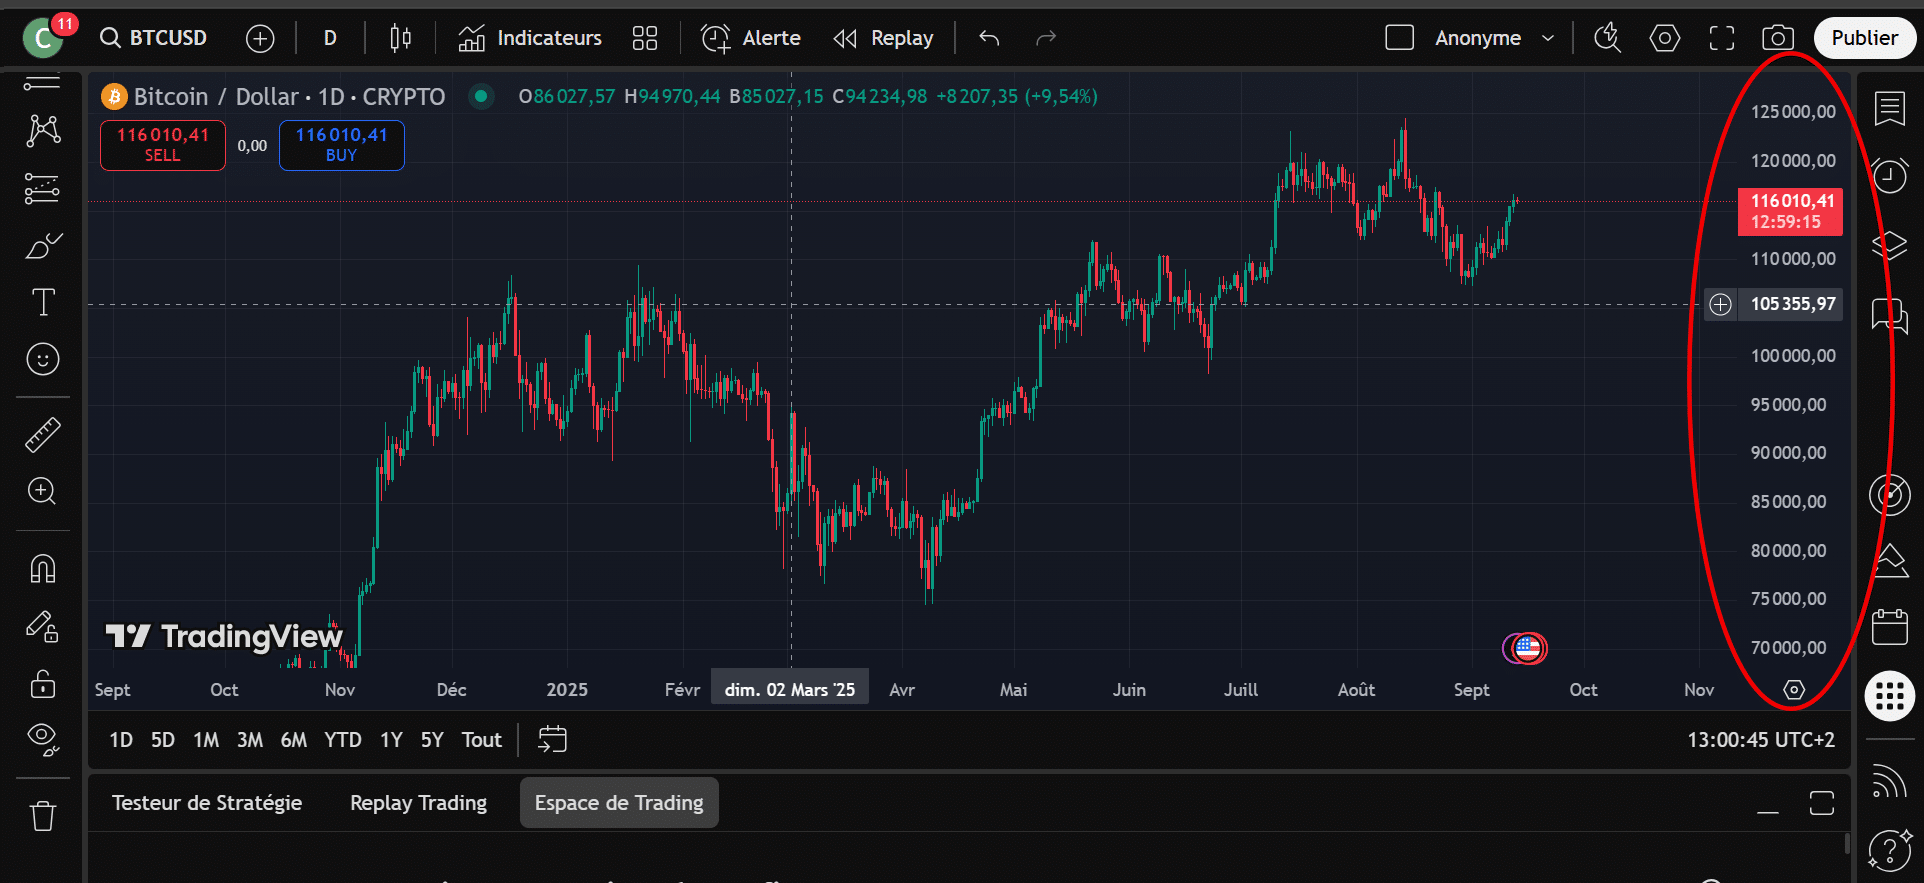Select the 6M time range

point(293,740)
